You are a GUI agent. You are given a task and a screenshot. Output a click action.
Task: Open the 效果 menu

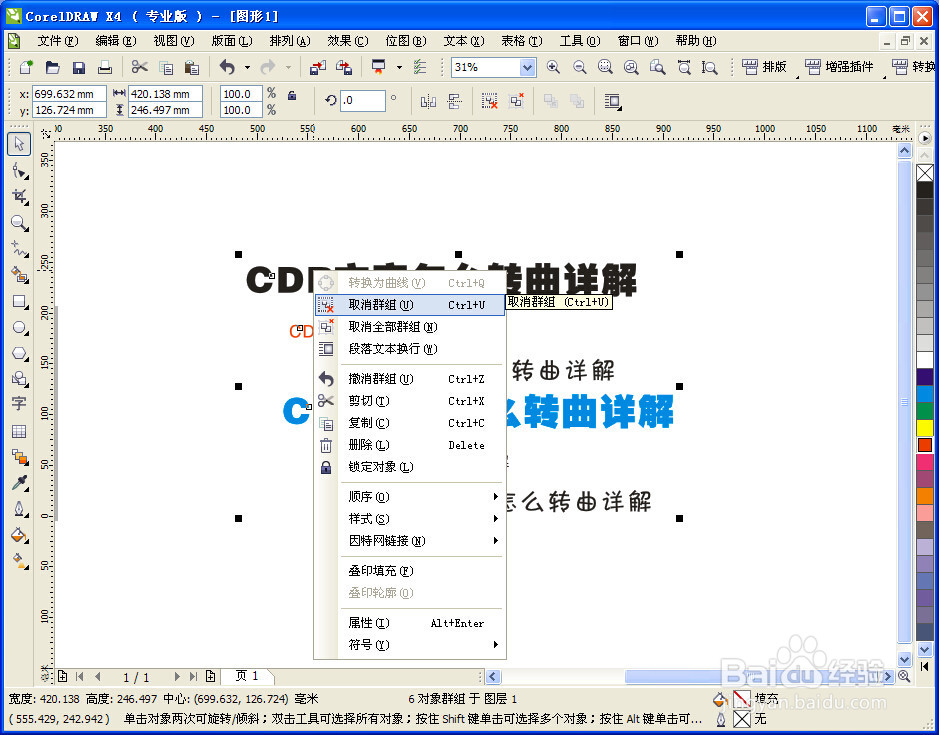(x=348, y=41)
